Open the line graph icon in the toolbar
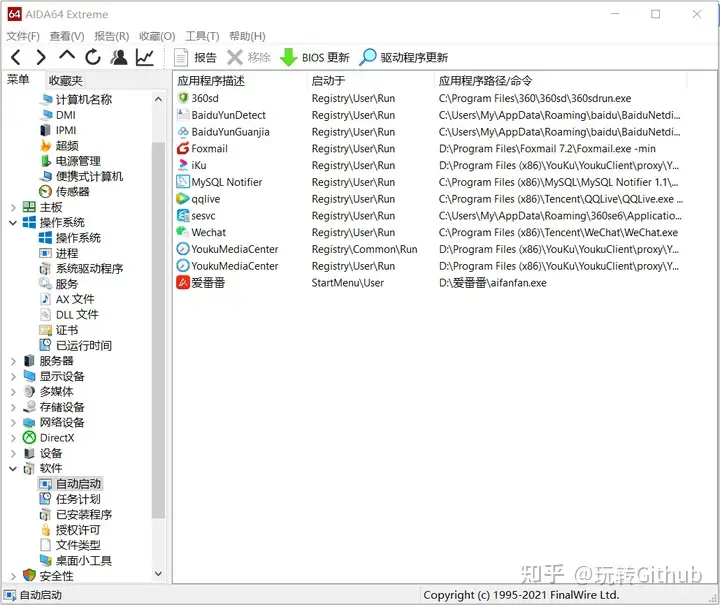Image resolution: width=720 pixels, height=605 pixels. (145, 57)
